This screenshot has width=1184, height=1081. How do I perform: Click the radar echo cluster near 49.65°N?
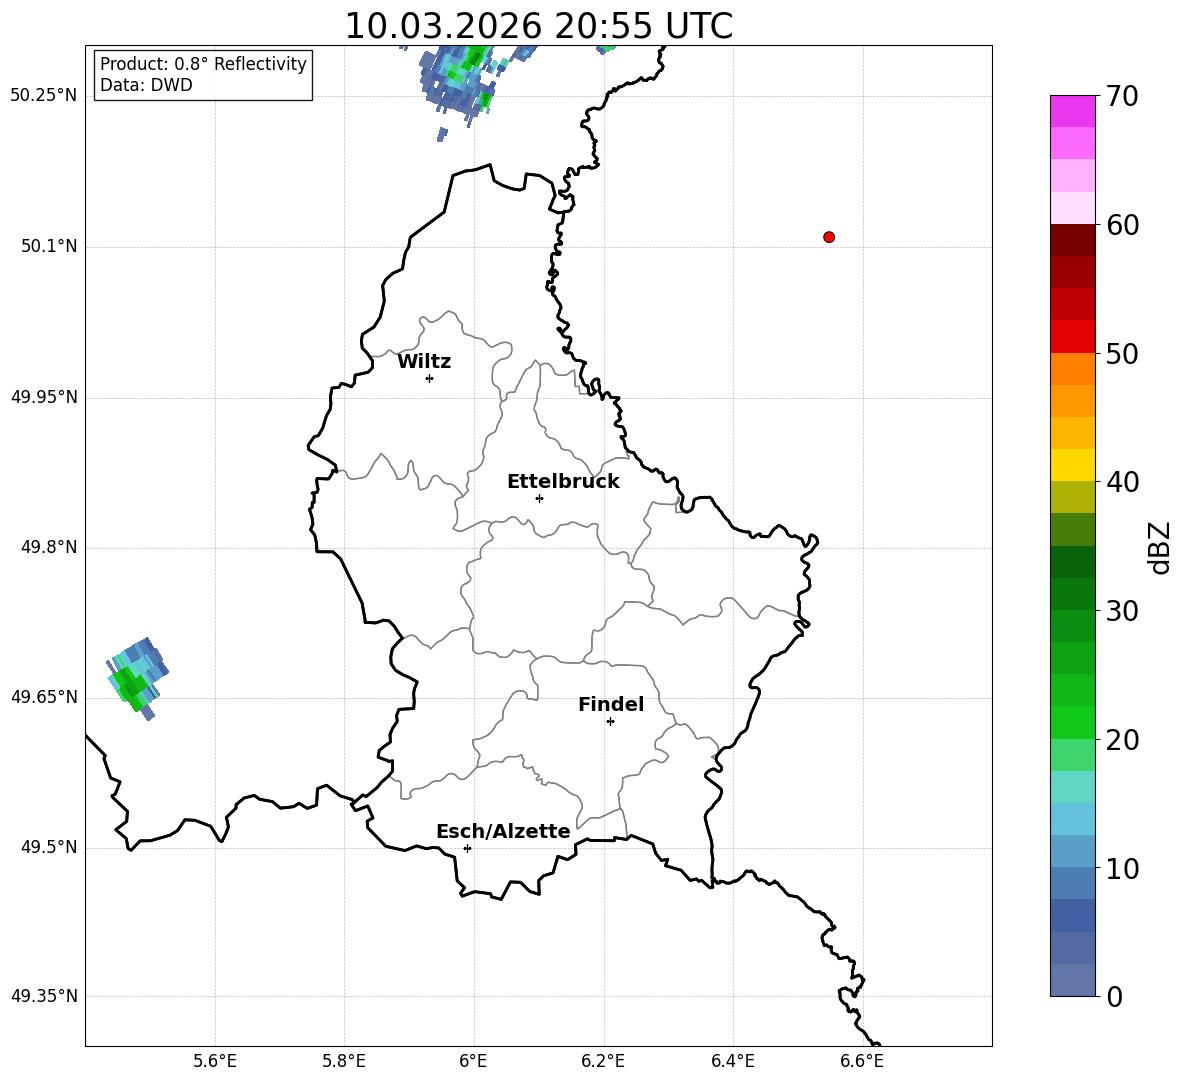[x=138, y=679]
